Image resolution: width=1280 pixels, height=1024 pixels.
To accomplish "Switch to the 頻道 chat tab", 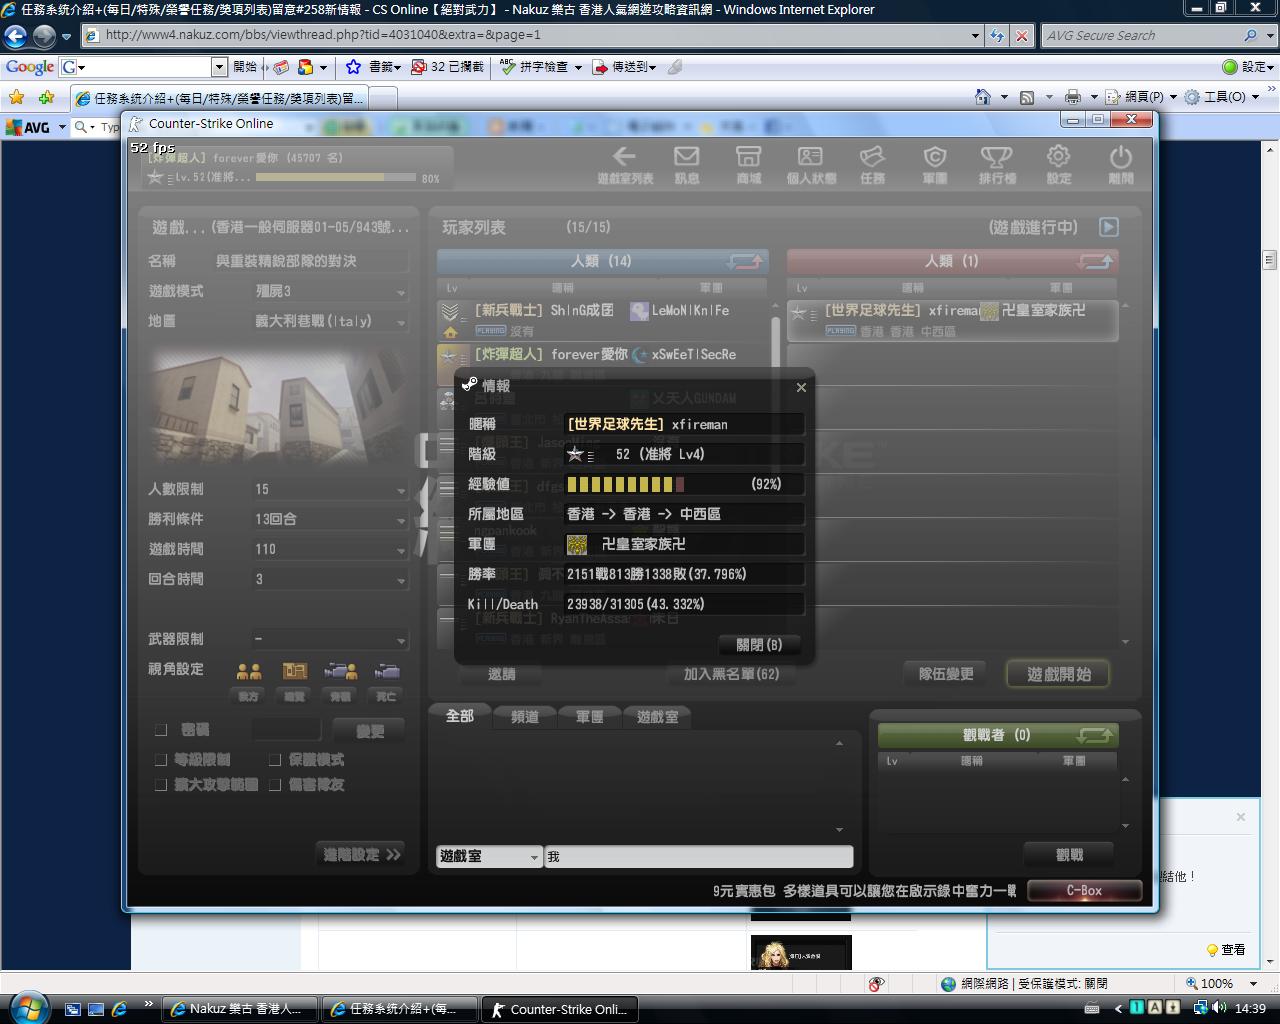I will point(525,716).
